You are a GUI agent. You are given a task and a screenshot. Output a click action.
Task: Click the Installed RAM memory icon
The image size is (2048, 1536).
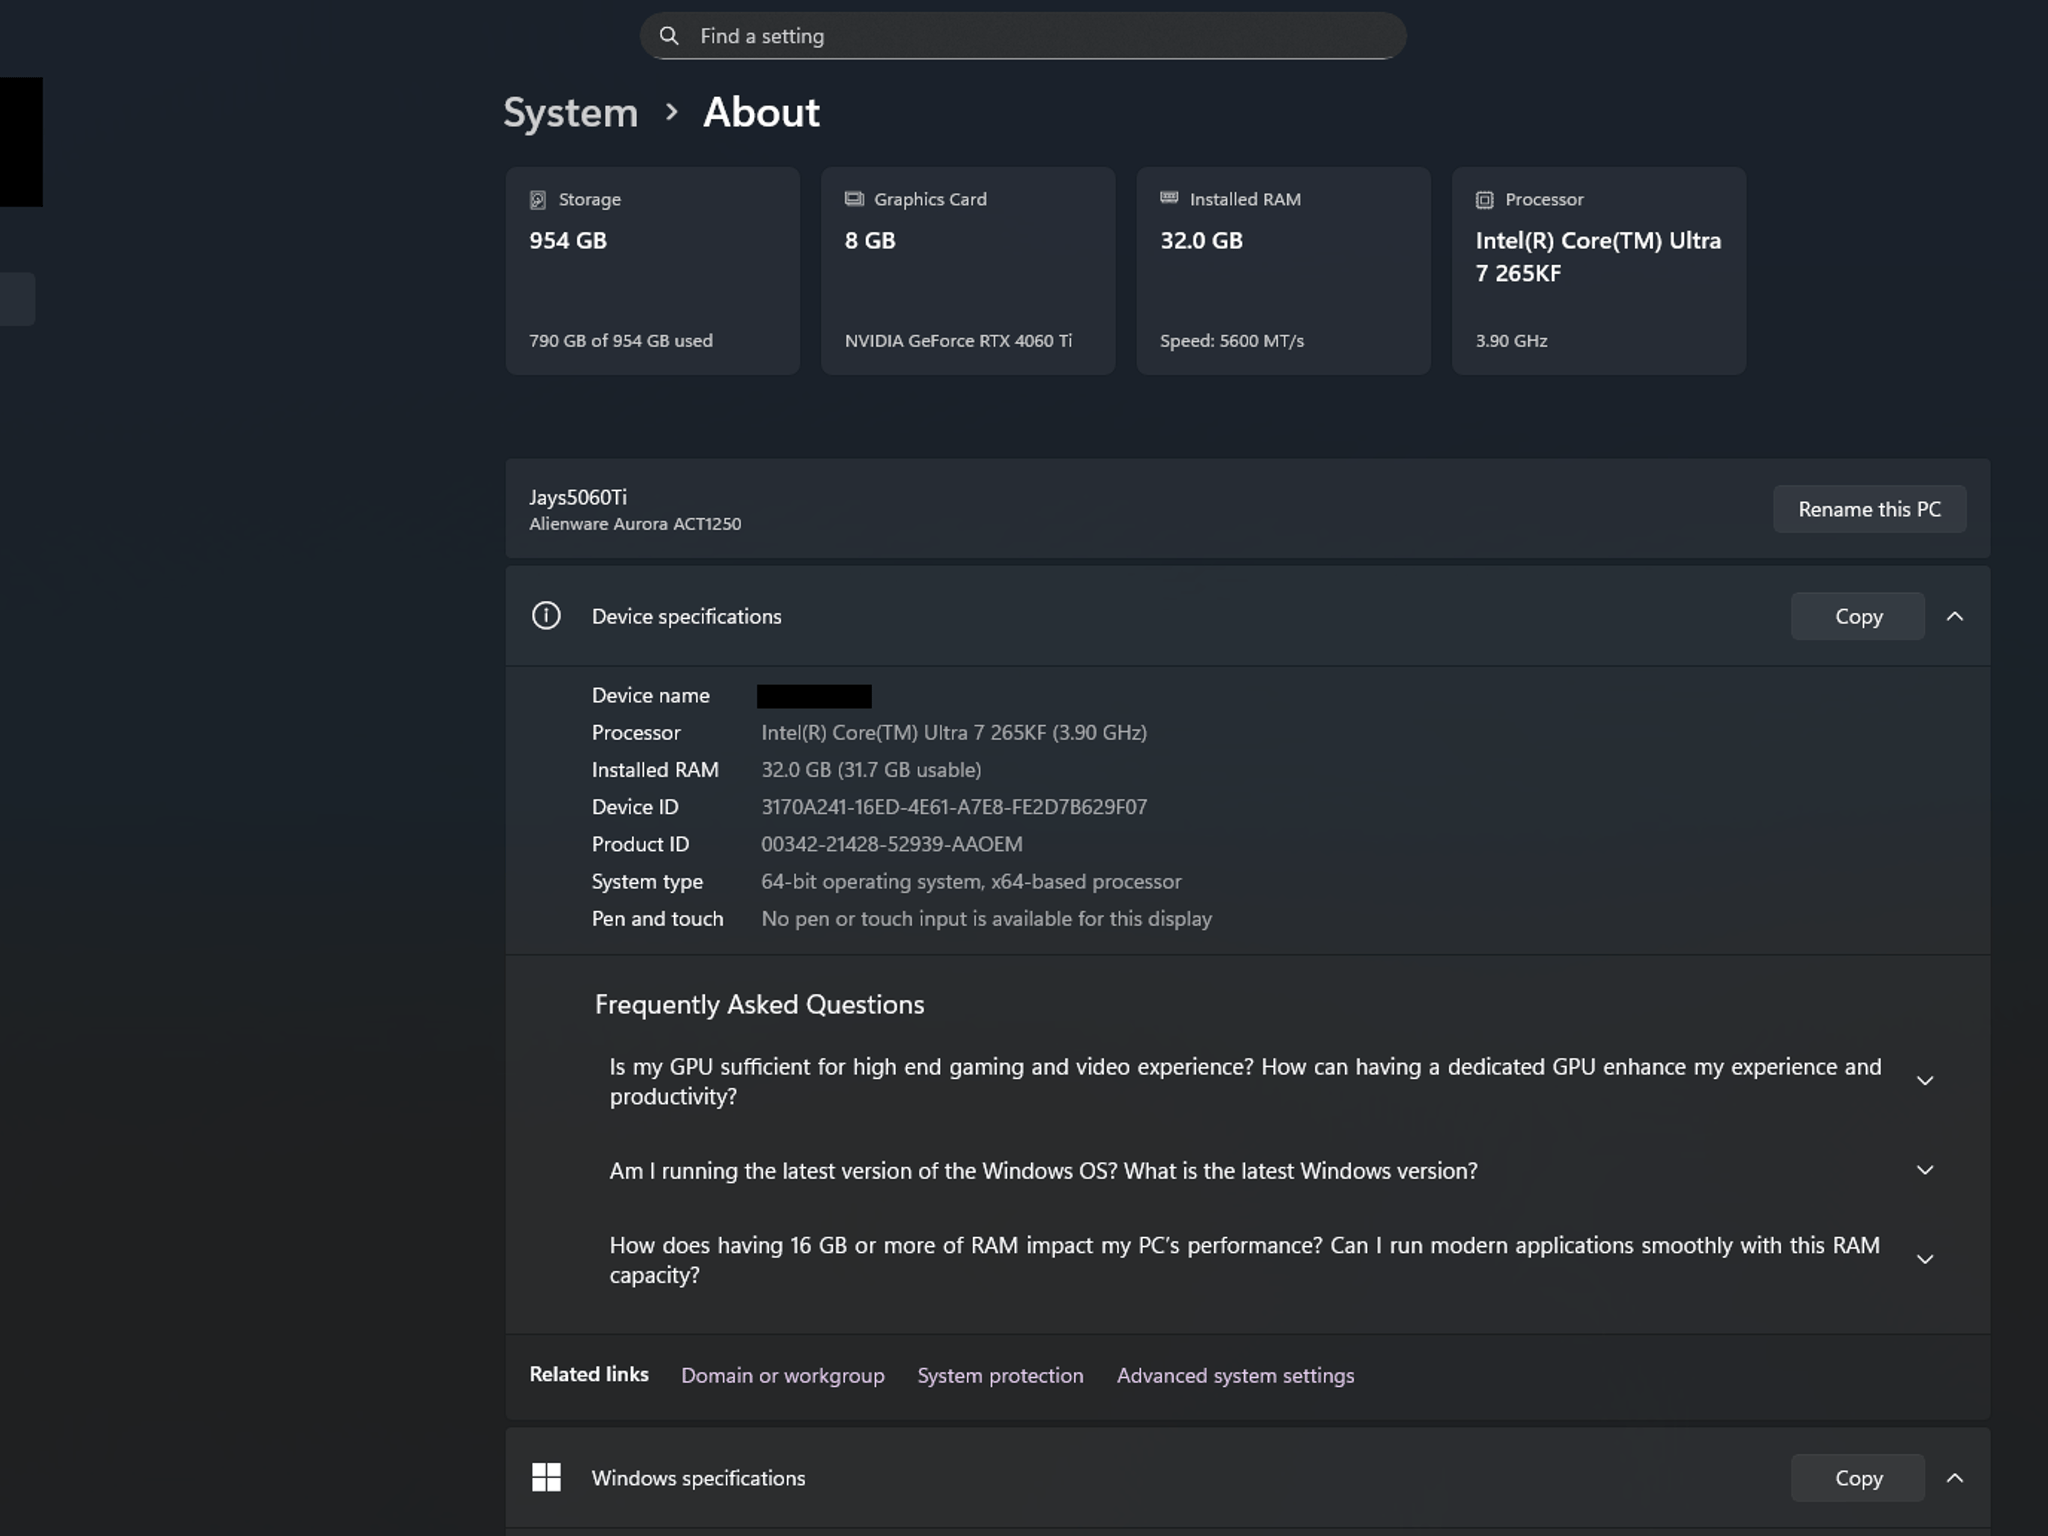[1169, 198]
